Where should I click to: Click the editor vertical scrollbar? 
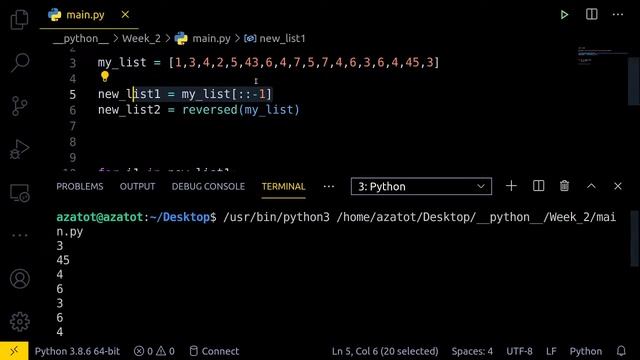[633, 81]
